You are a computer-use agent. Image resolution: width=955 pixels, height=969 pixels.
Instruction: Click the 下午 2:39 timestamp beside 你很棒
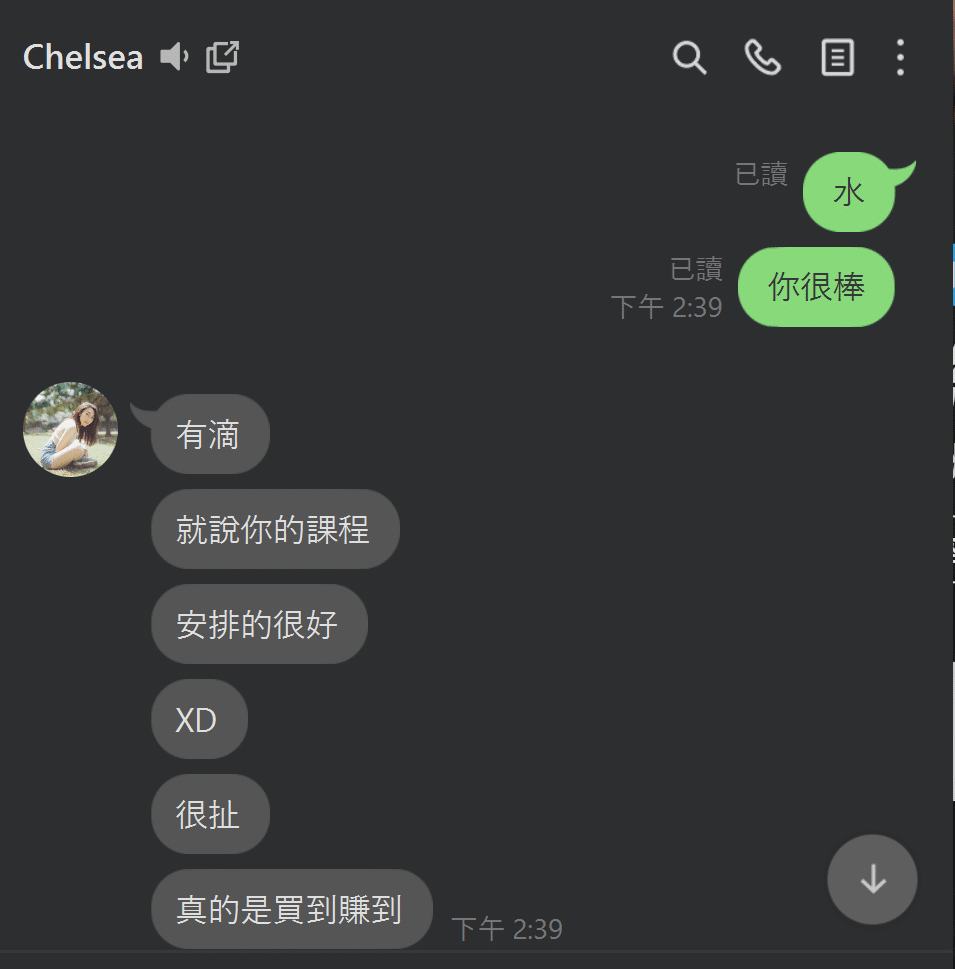tap(666, 307)
